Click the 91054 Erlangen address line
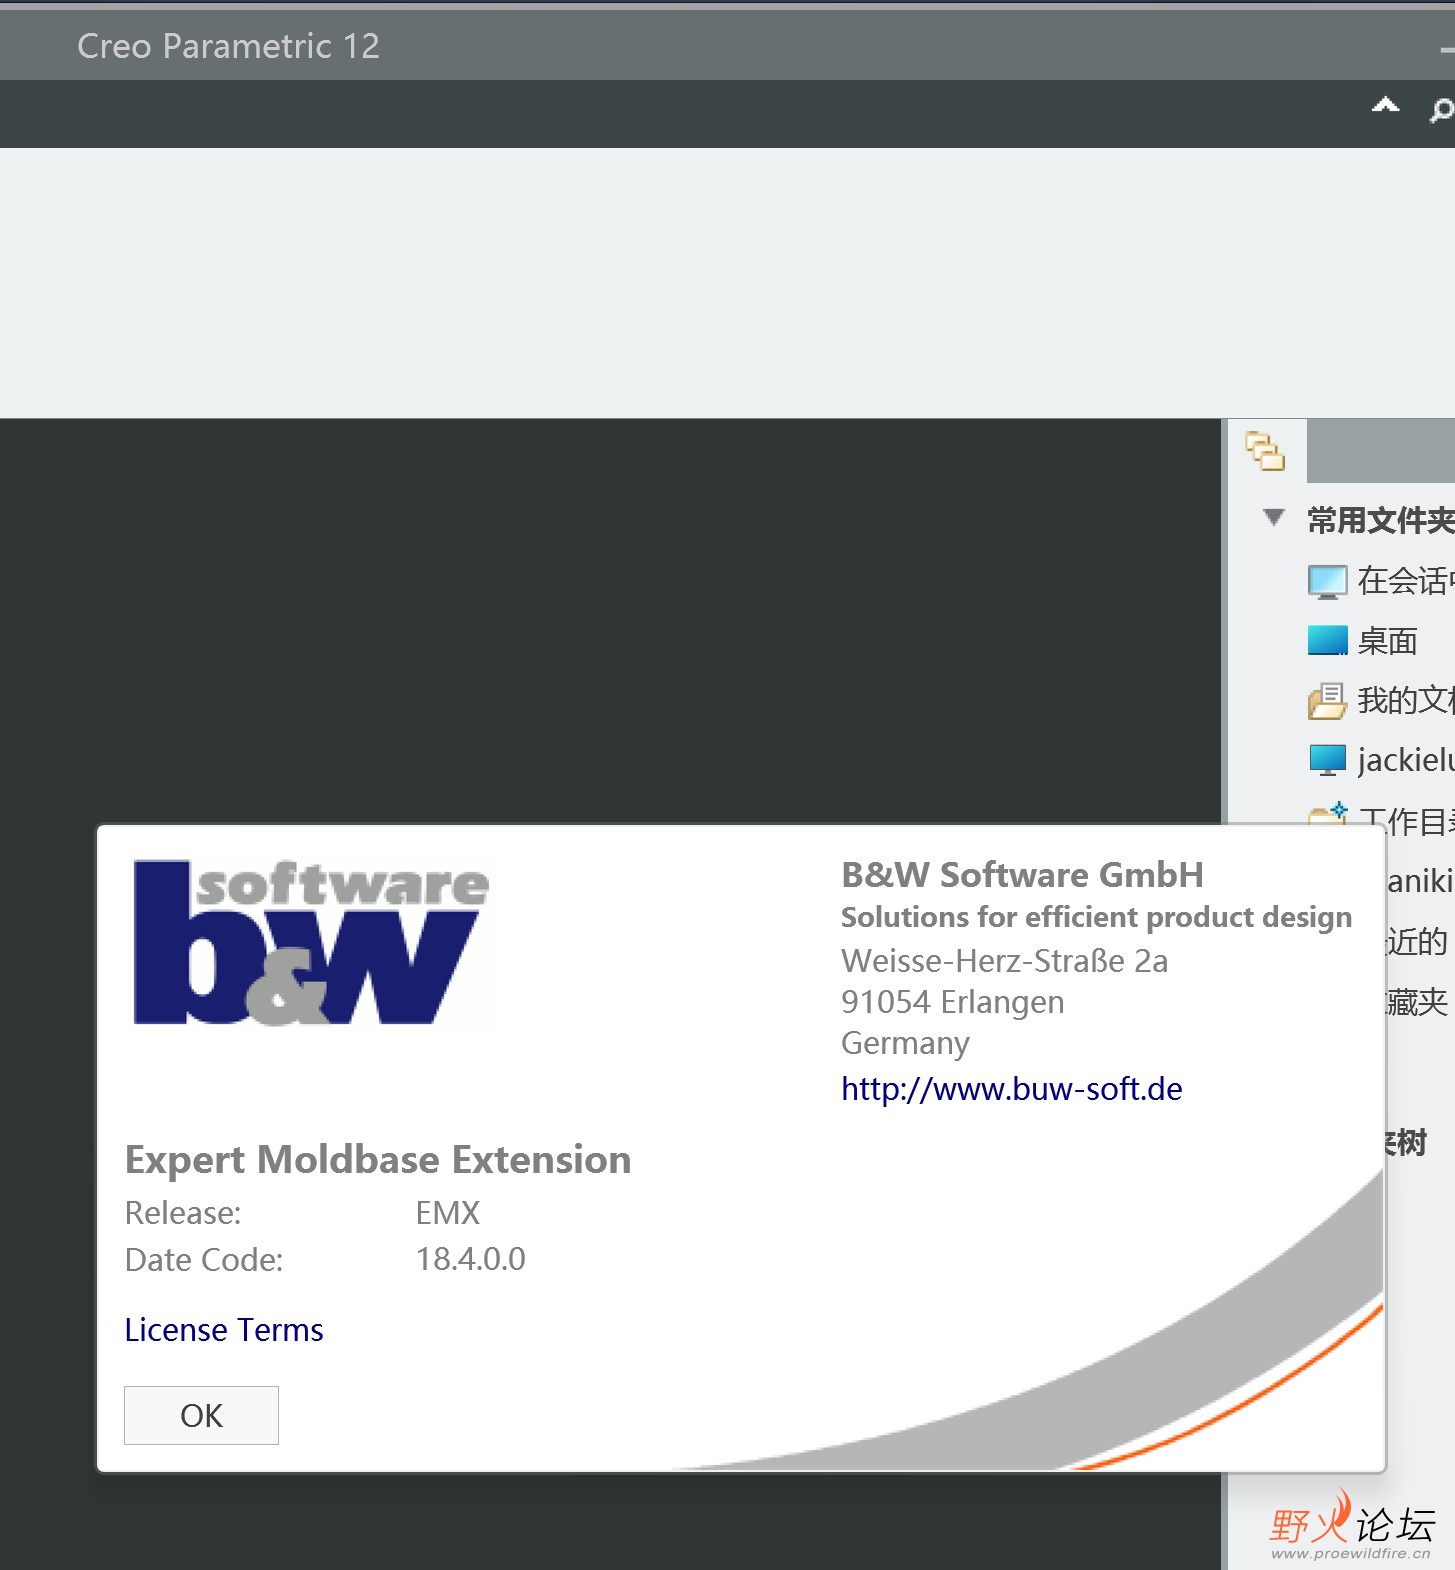 952,1002
